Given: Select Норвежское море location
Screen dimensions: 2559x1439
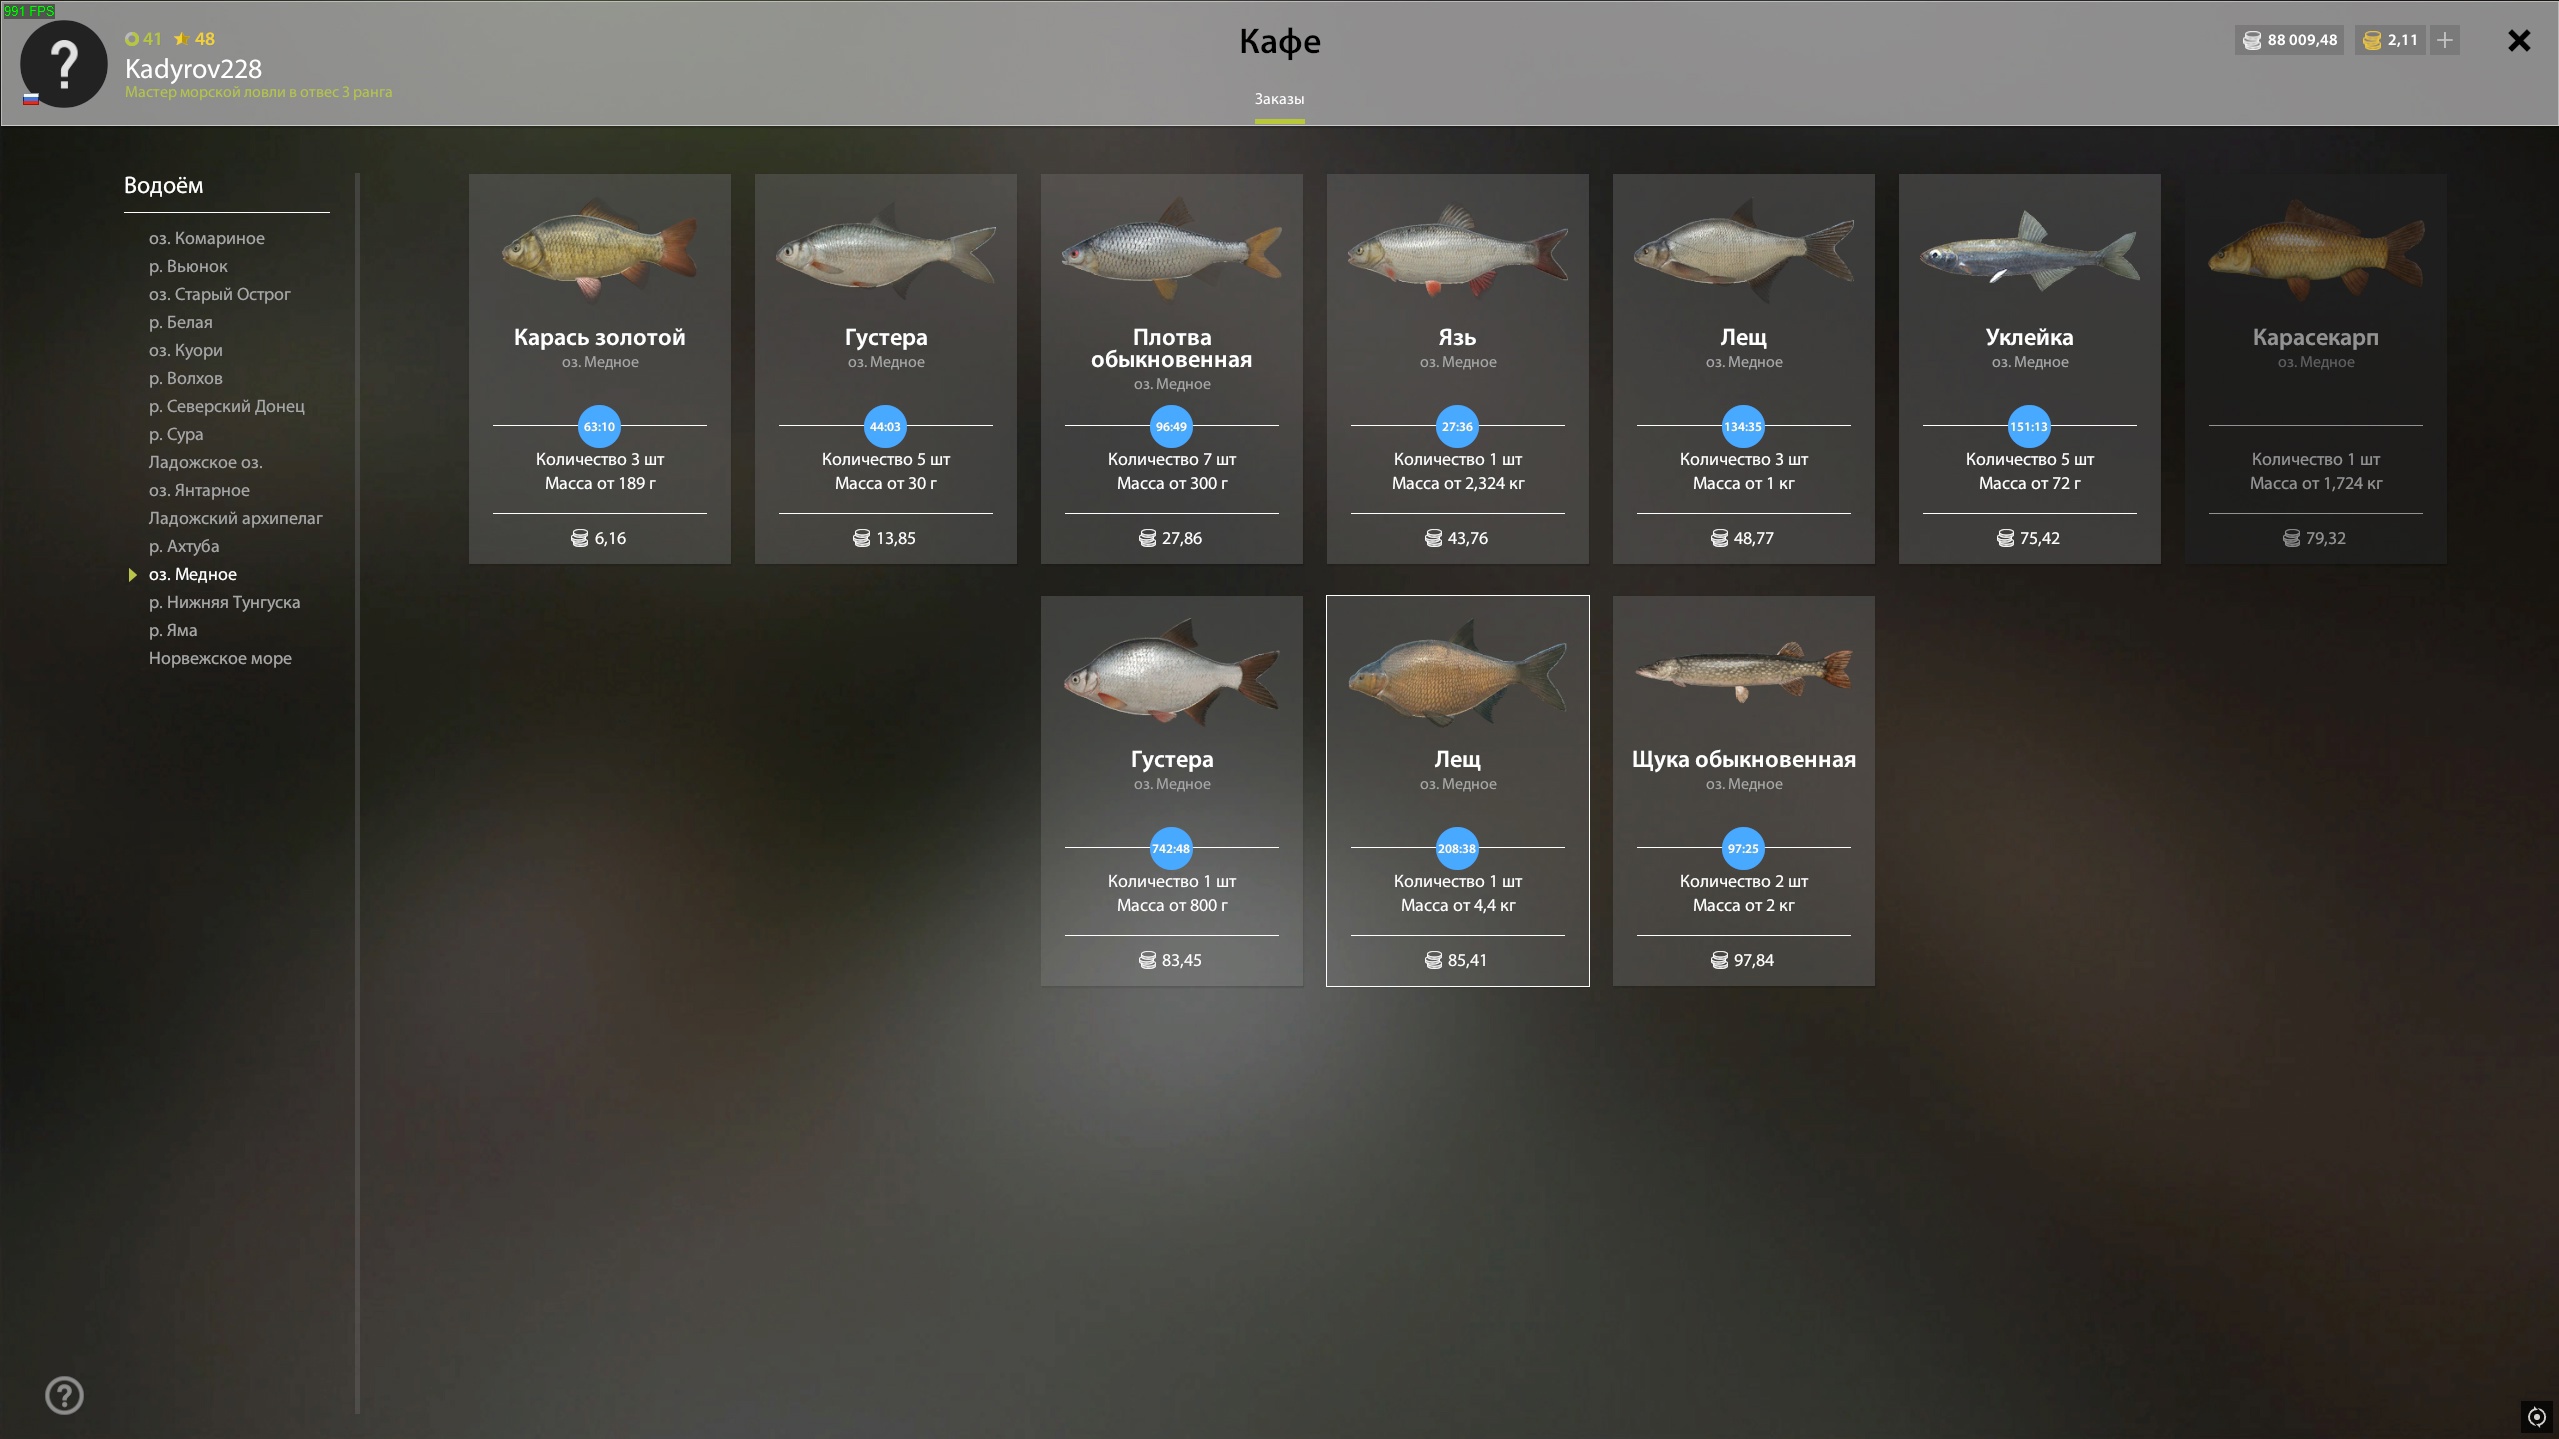Looking at the screenshot, I should point(220,658).
